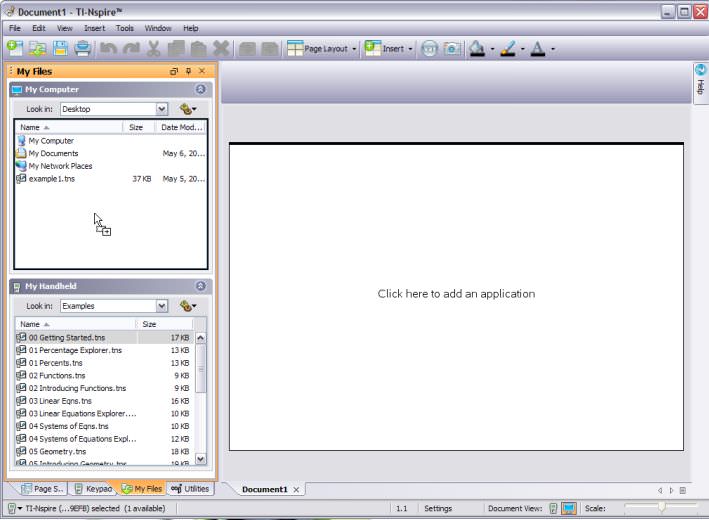The image size is (709, 520).
Task: Click the Save Document toolbar icon
Action: pos(60,48)
